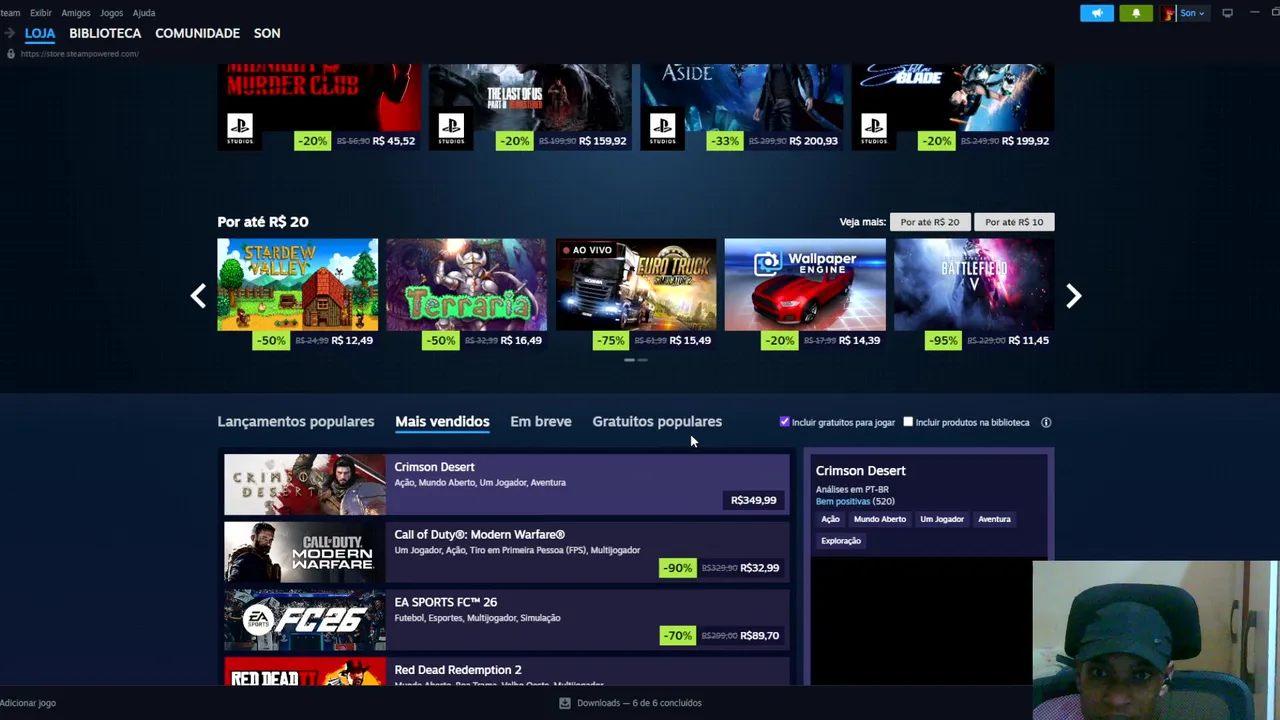Click the "Por até R$ 10" see-more button
Viewport: 1280px width, 720px height.
click(1014, 222)
